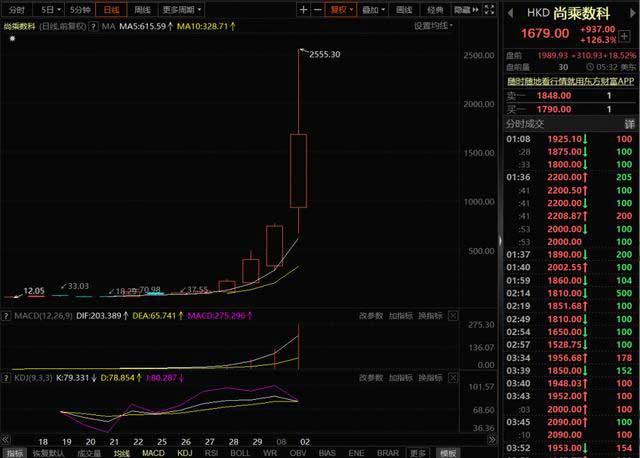The width and height of the screenshot is (640, 458).
Task: Click 换指标 in the KDJ panel
Action: coord(430,378)
